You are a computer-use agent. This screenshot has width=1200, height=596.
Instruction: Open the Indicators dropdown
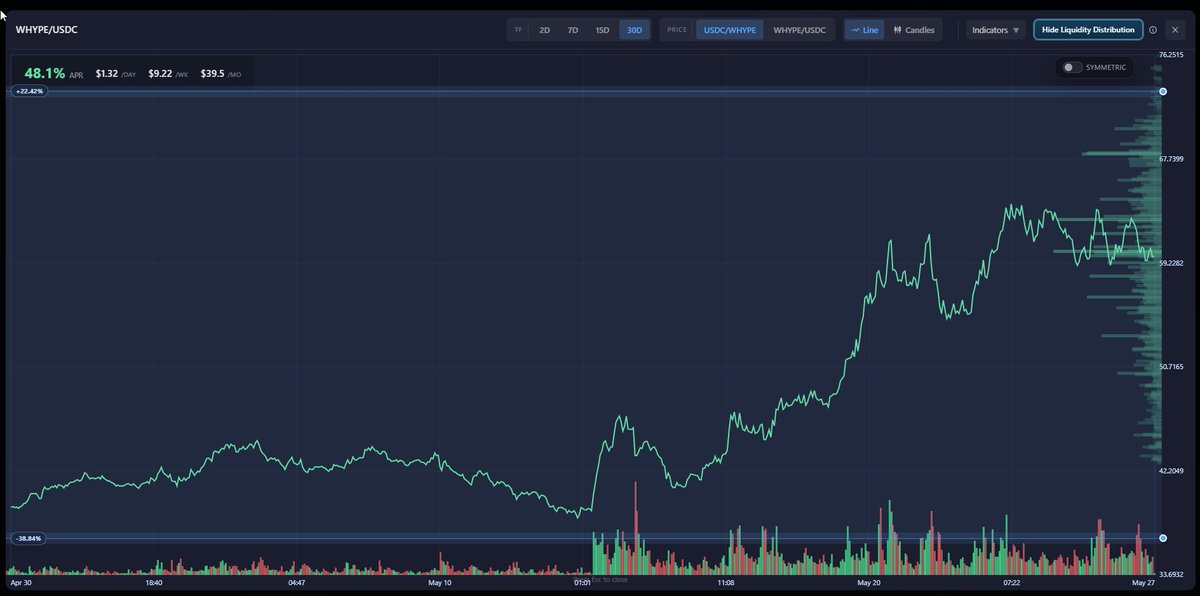click(996, 30)
